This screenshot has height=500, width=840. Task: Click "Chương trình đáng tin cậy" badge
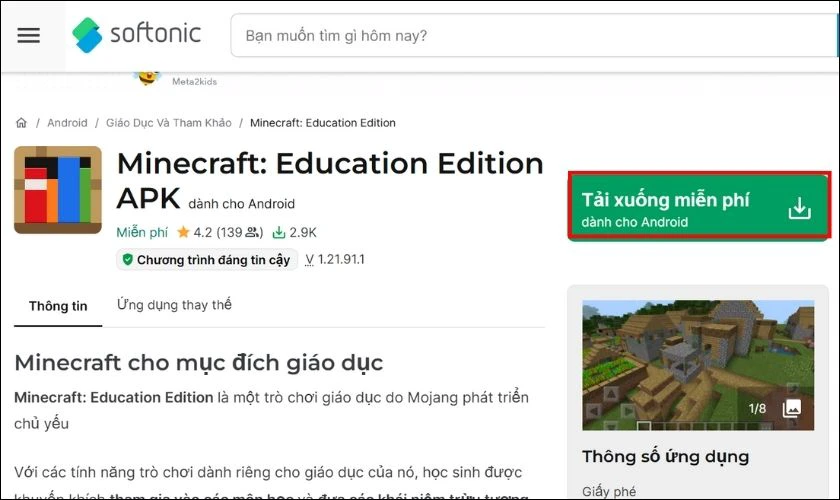coord(207,260)
